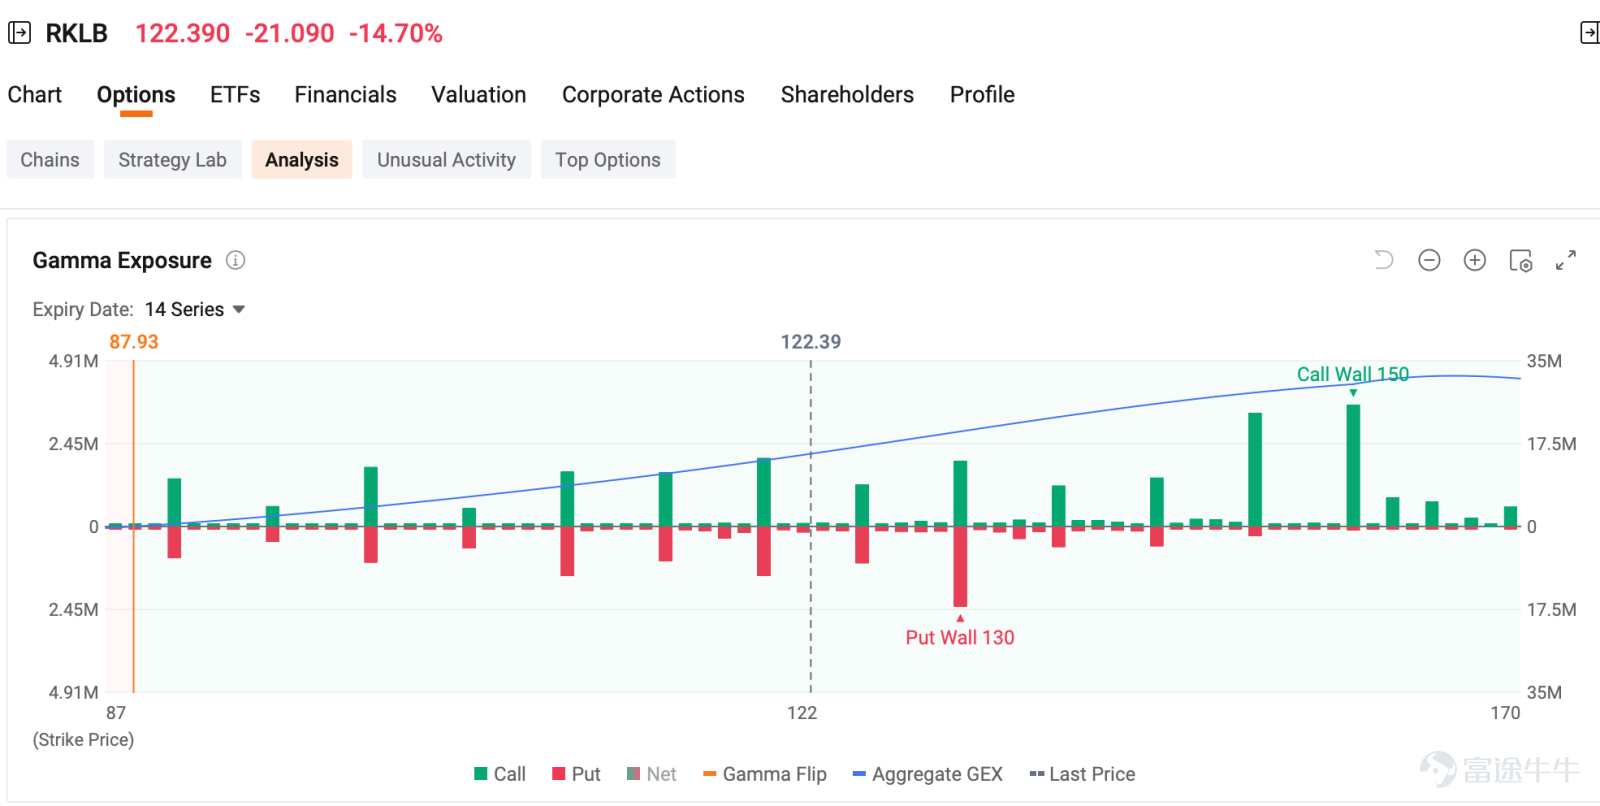The width and height of the screenshot is (1600, 806).
Task: Expand Gamma Exposure chart to fullscreen
Action: click(1566, 260)
